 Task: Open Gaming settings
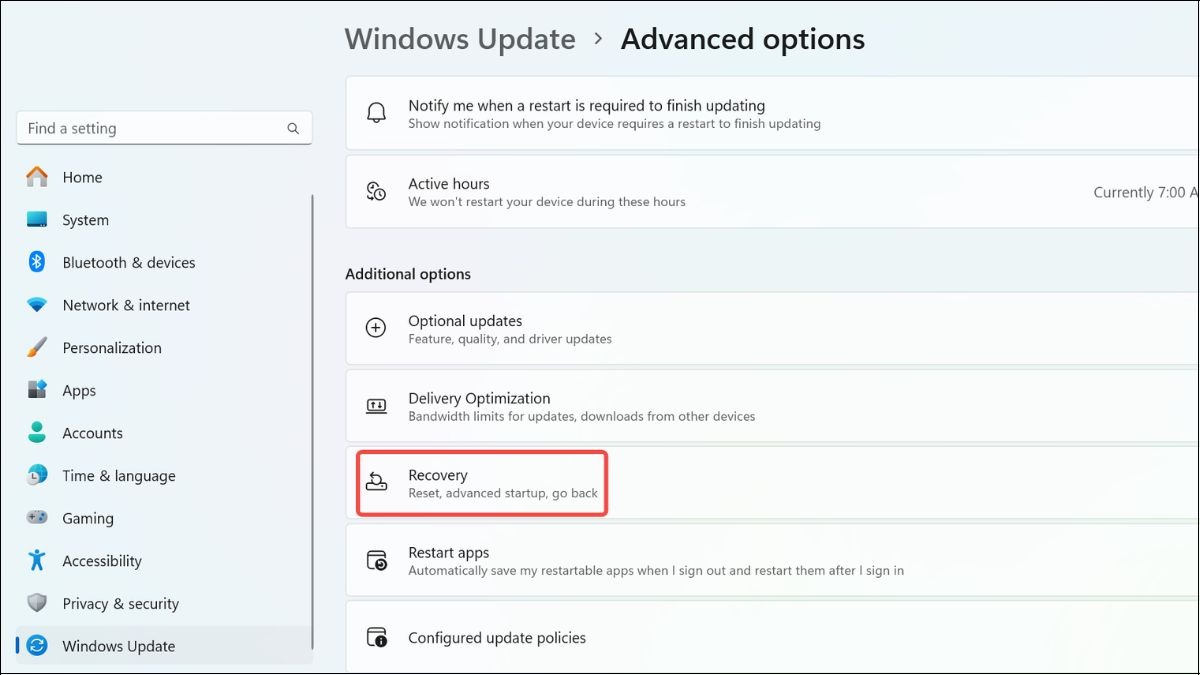pyautogui.click(x=164, y=518)
